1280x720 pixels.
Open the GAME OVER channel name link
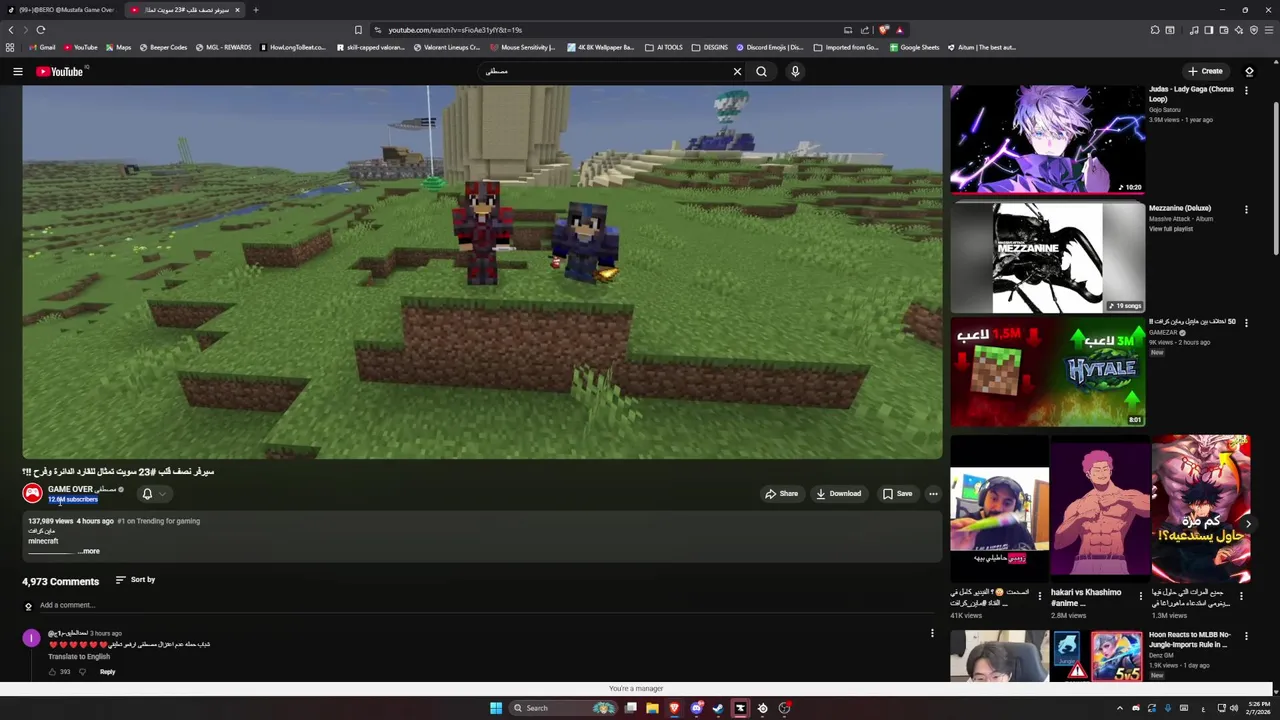click(82, 489)
